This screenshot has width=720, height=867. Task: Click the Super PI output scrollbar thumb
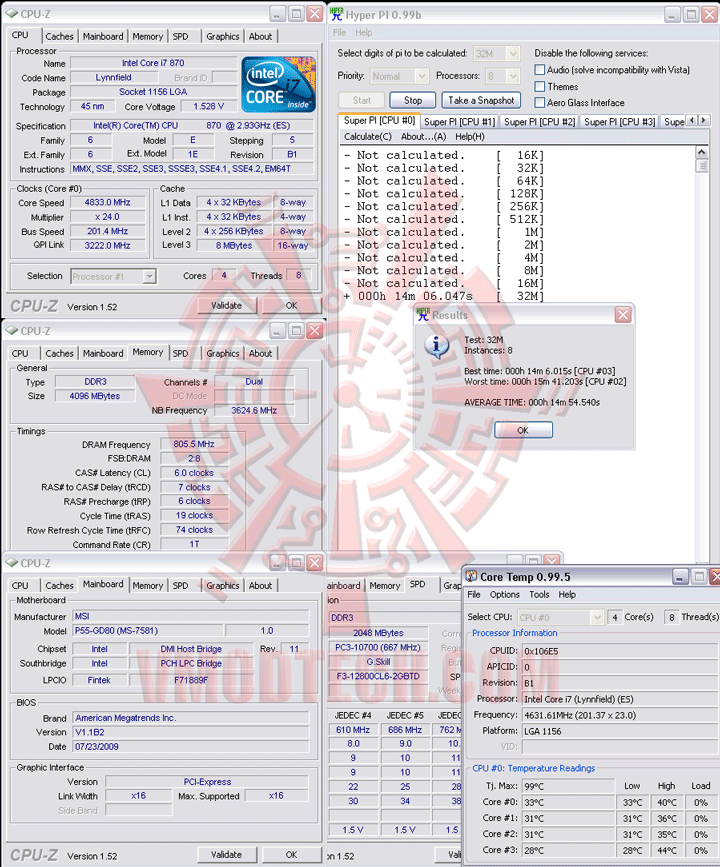[701, 166]
